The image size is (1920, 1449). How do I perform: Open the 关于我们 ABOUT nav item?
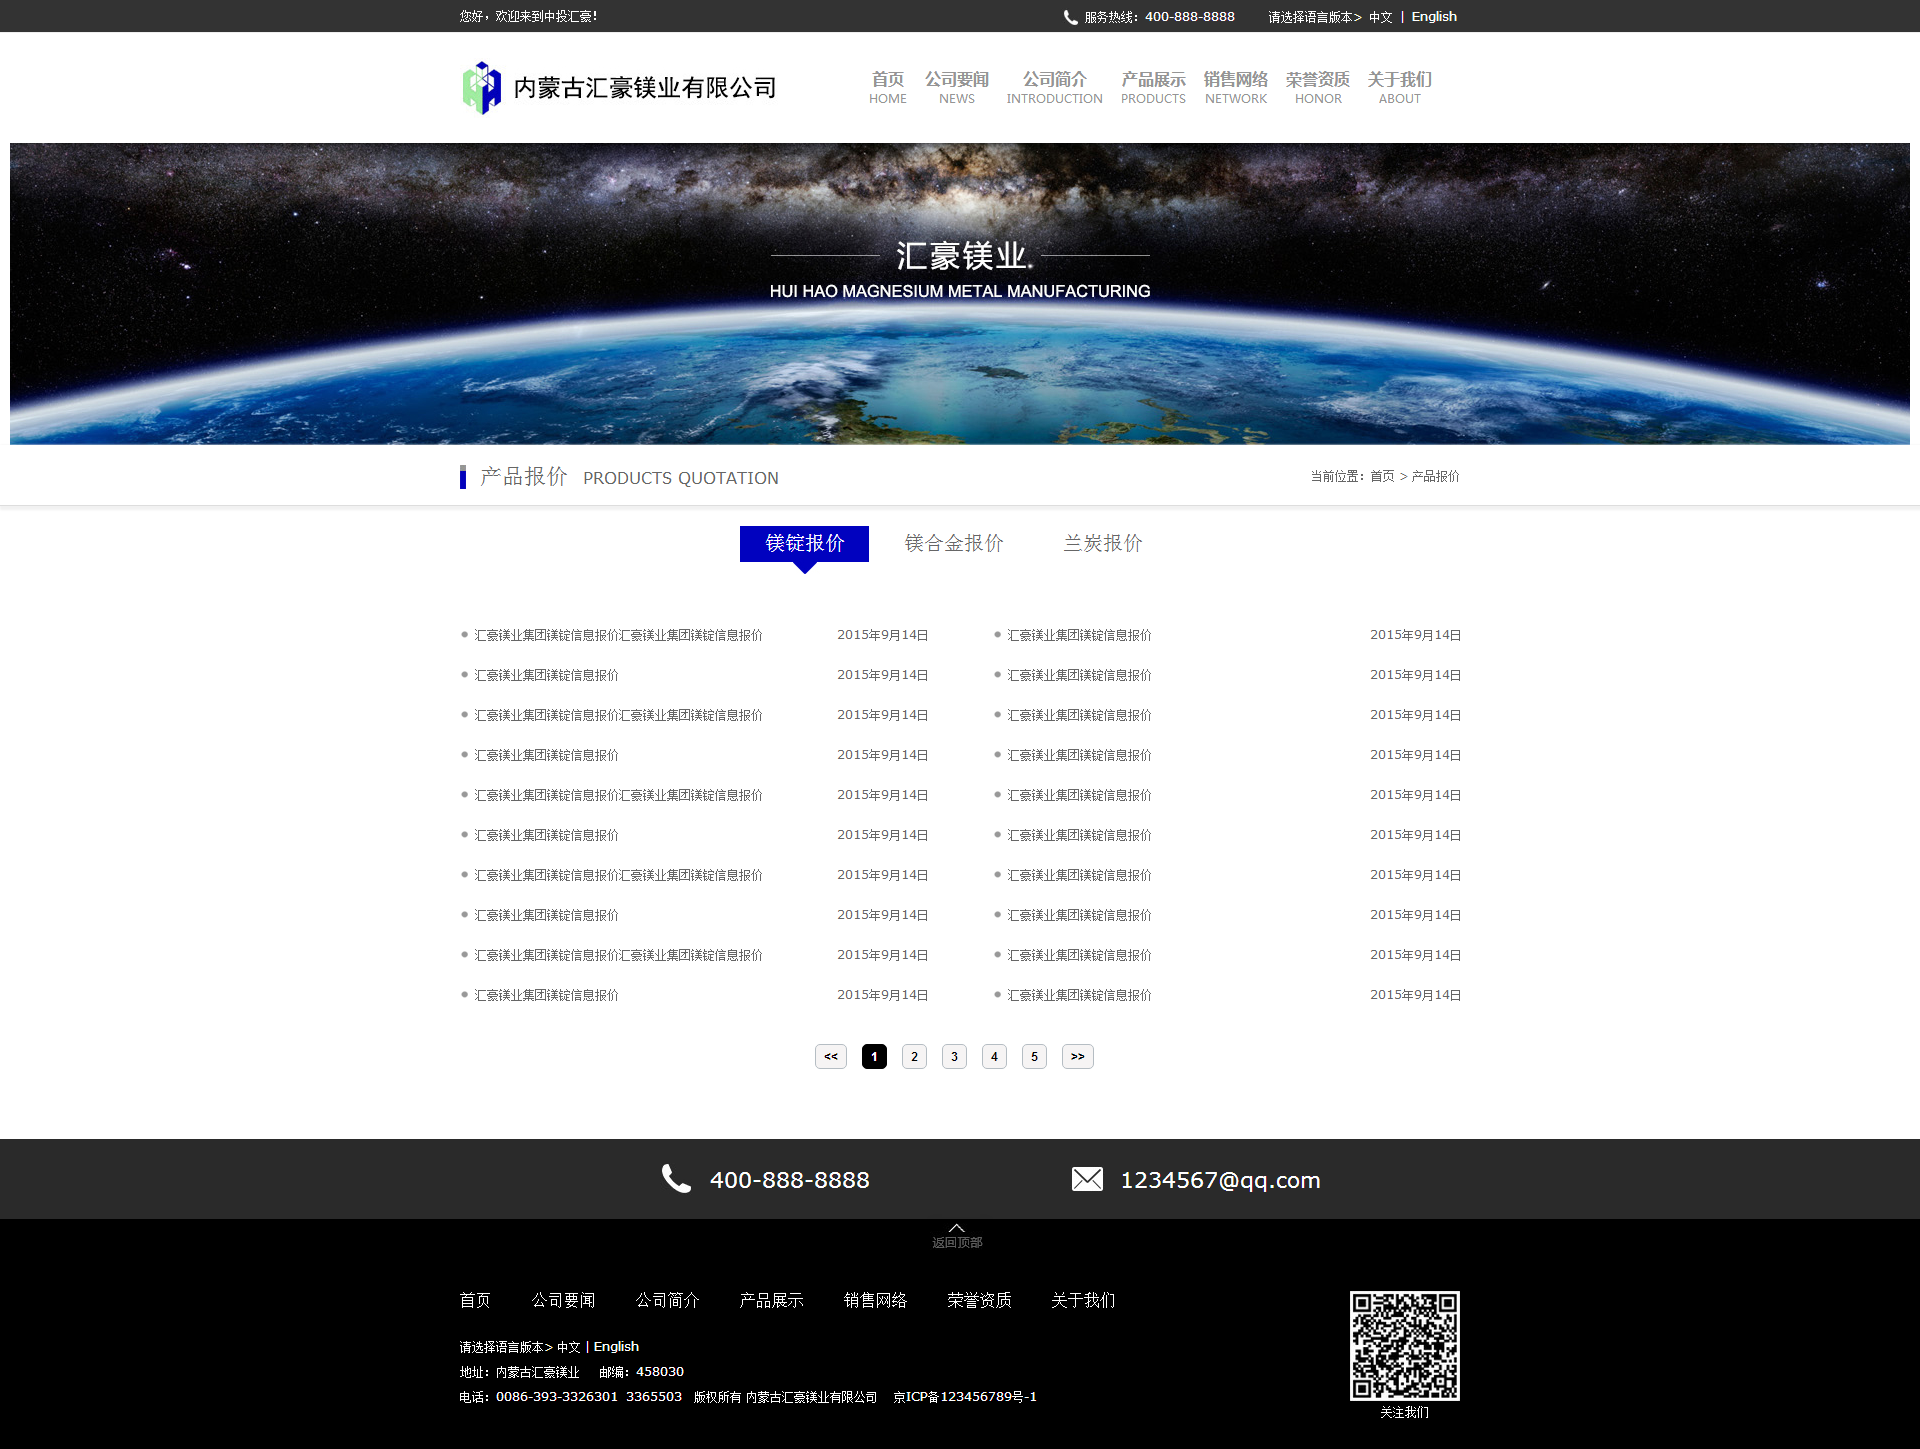[1399, 87]
